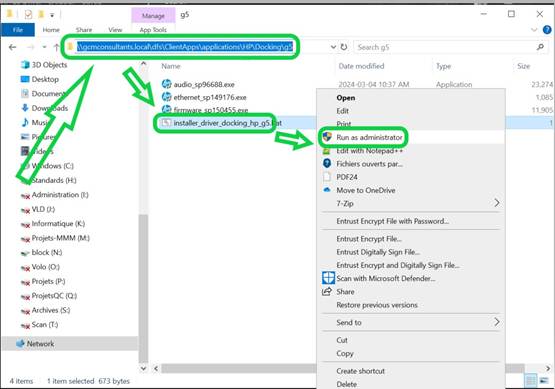Open Quick Access Toolbar customize dropdown
The image size is (555, 389).
[52, 15]
